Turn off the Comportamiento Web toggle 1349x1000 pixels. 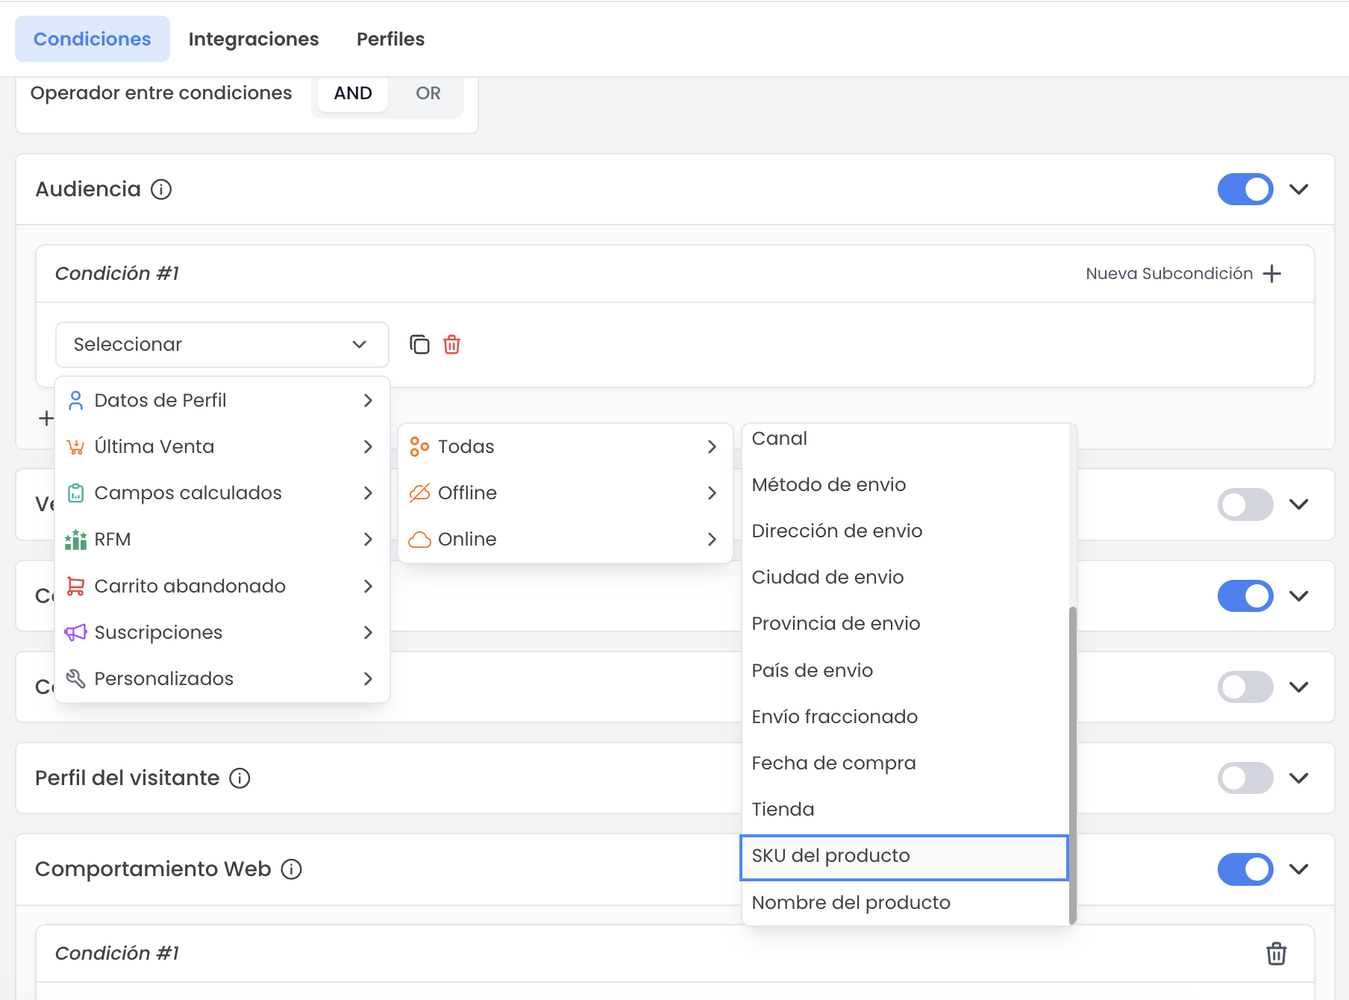[x=1245, y=869]
